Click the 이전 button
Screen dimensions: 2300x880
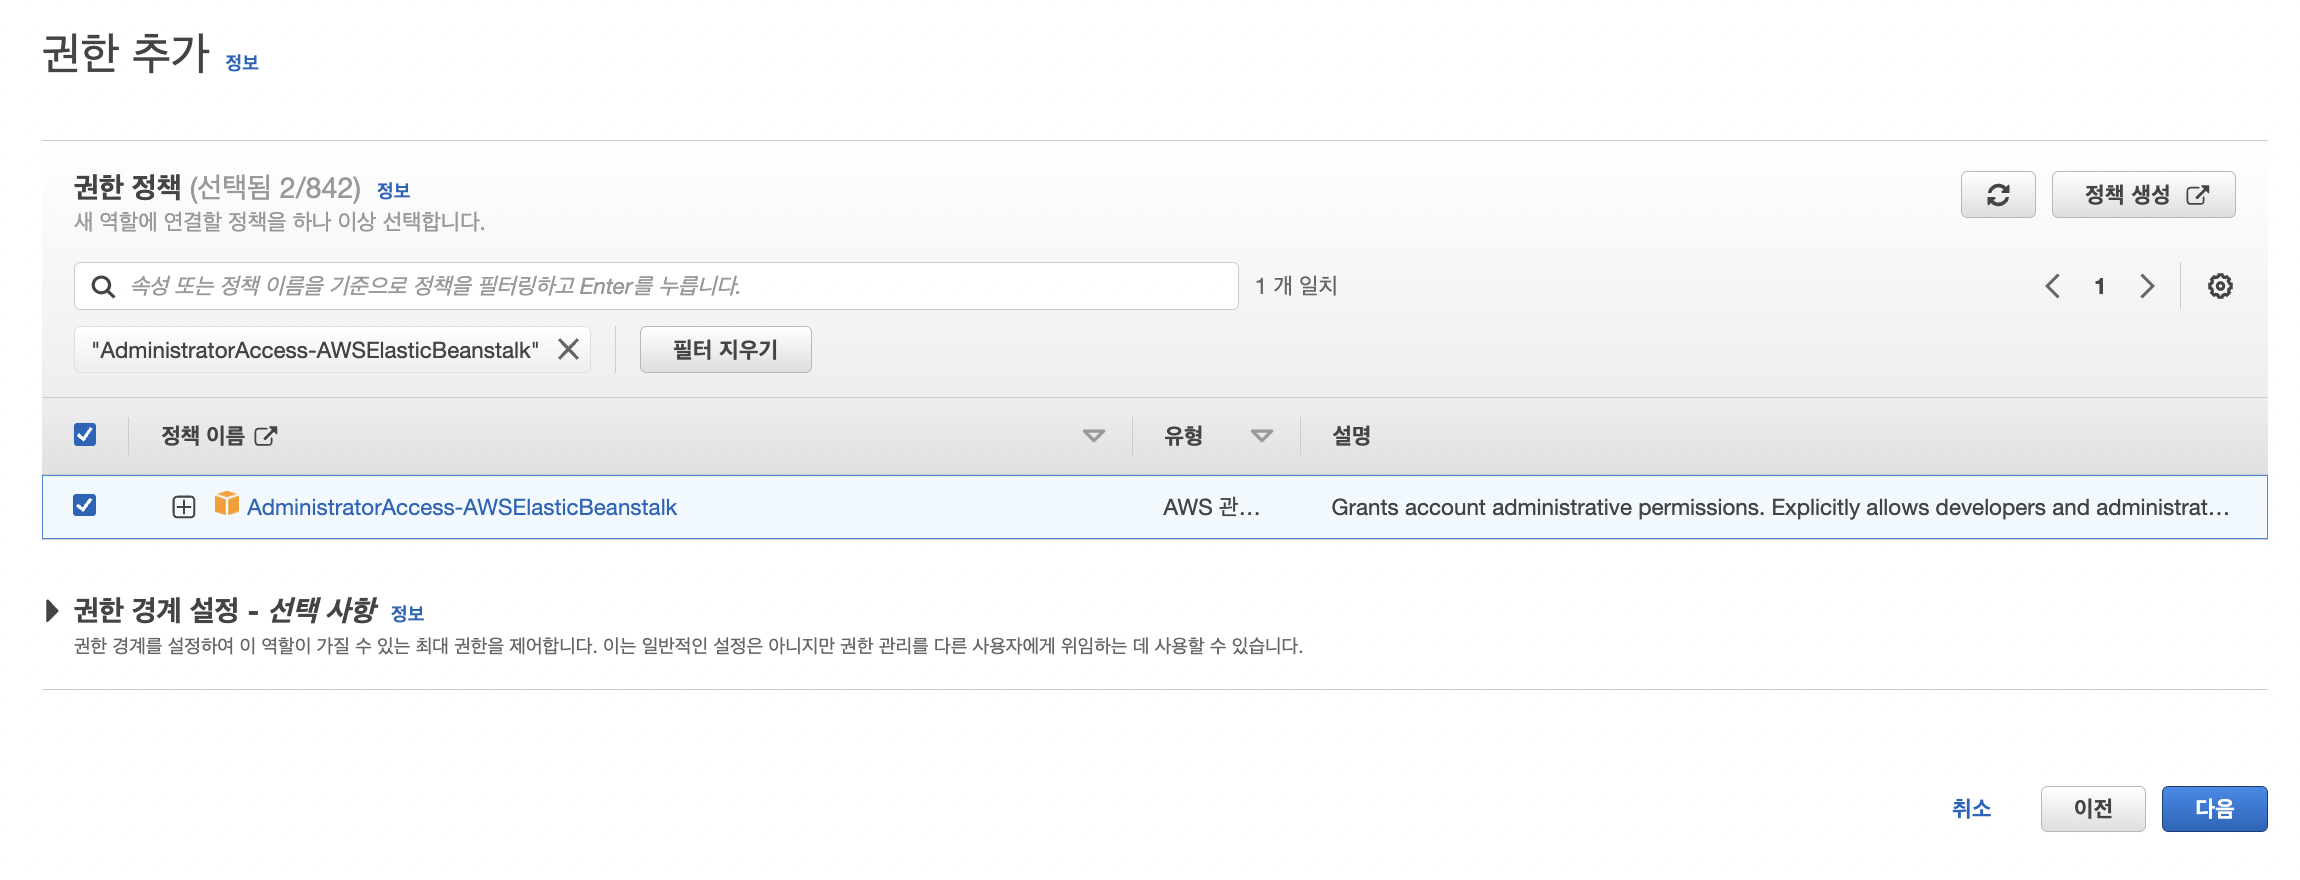pos(2093,809)
